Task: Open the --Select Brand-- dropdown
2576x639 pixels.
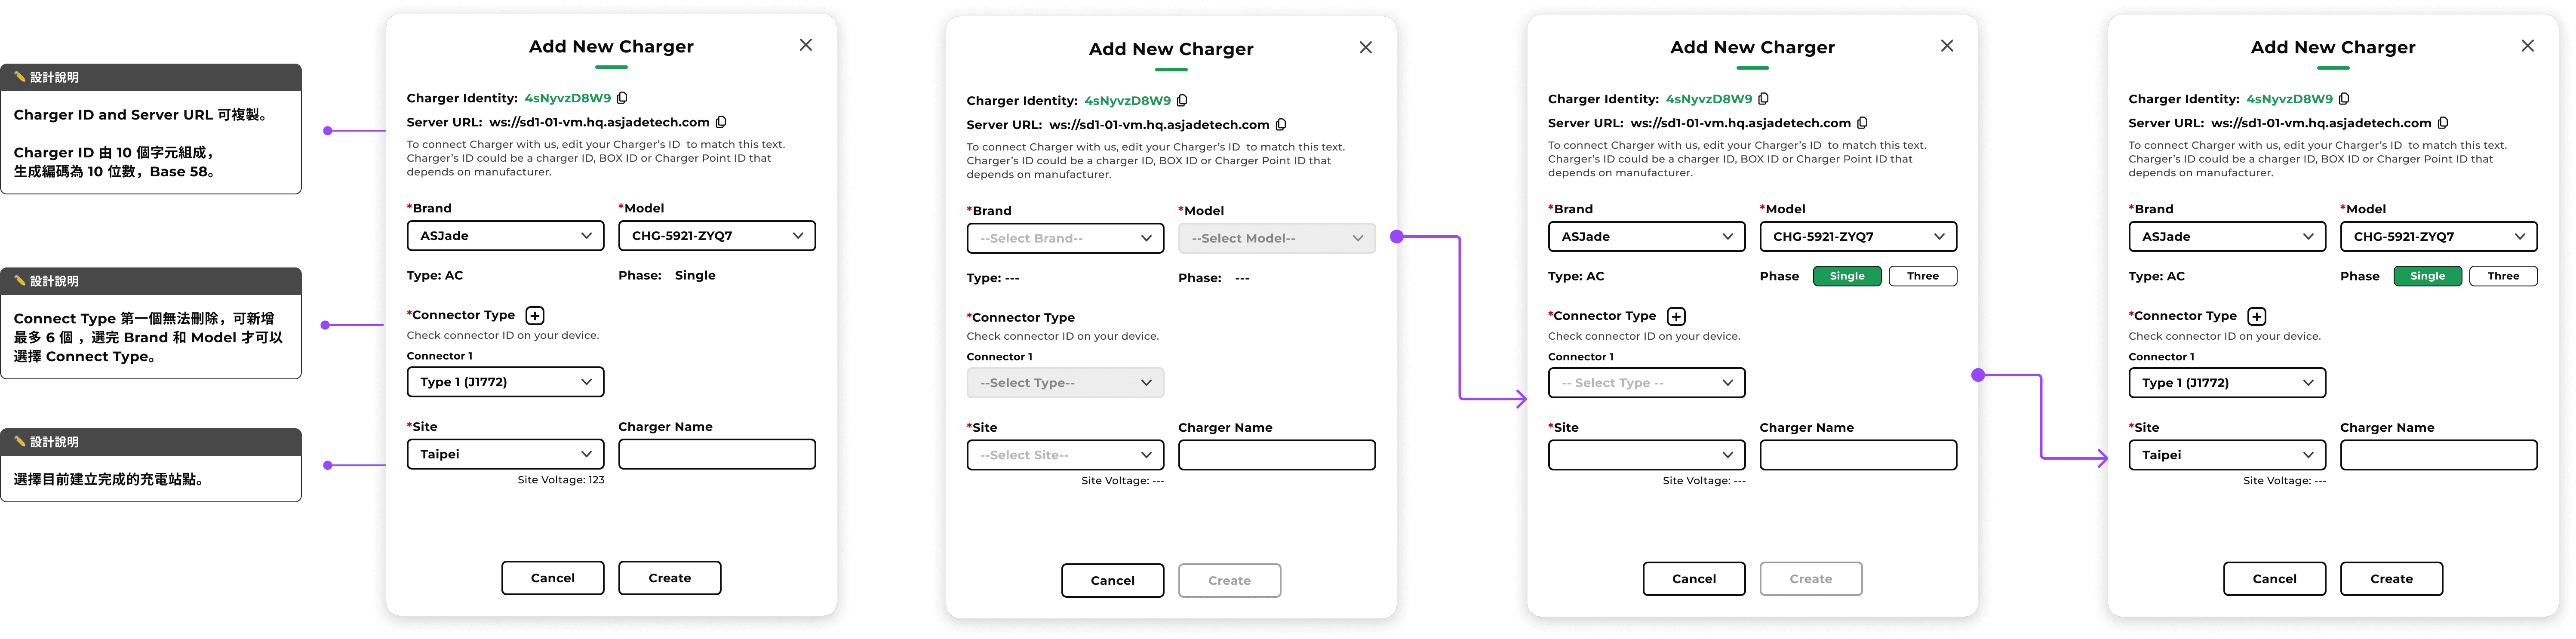Action: pos(1065,238)
